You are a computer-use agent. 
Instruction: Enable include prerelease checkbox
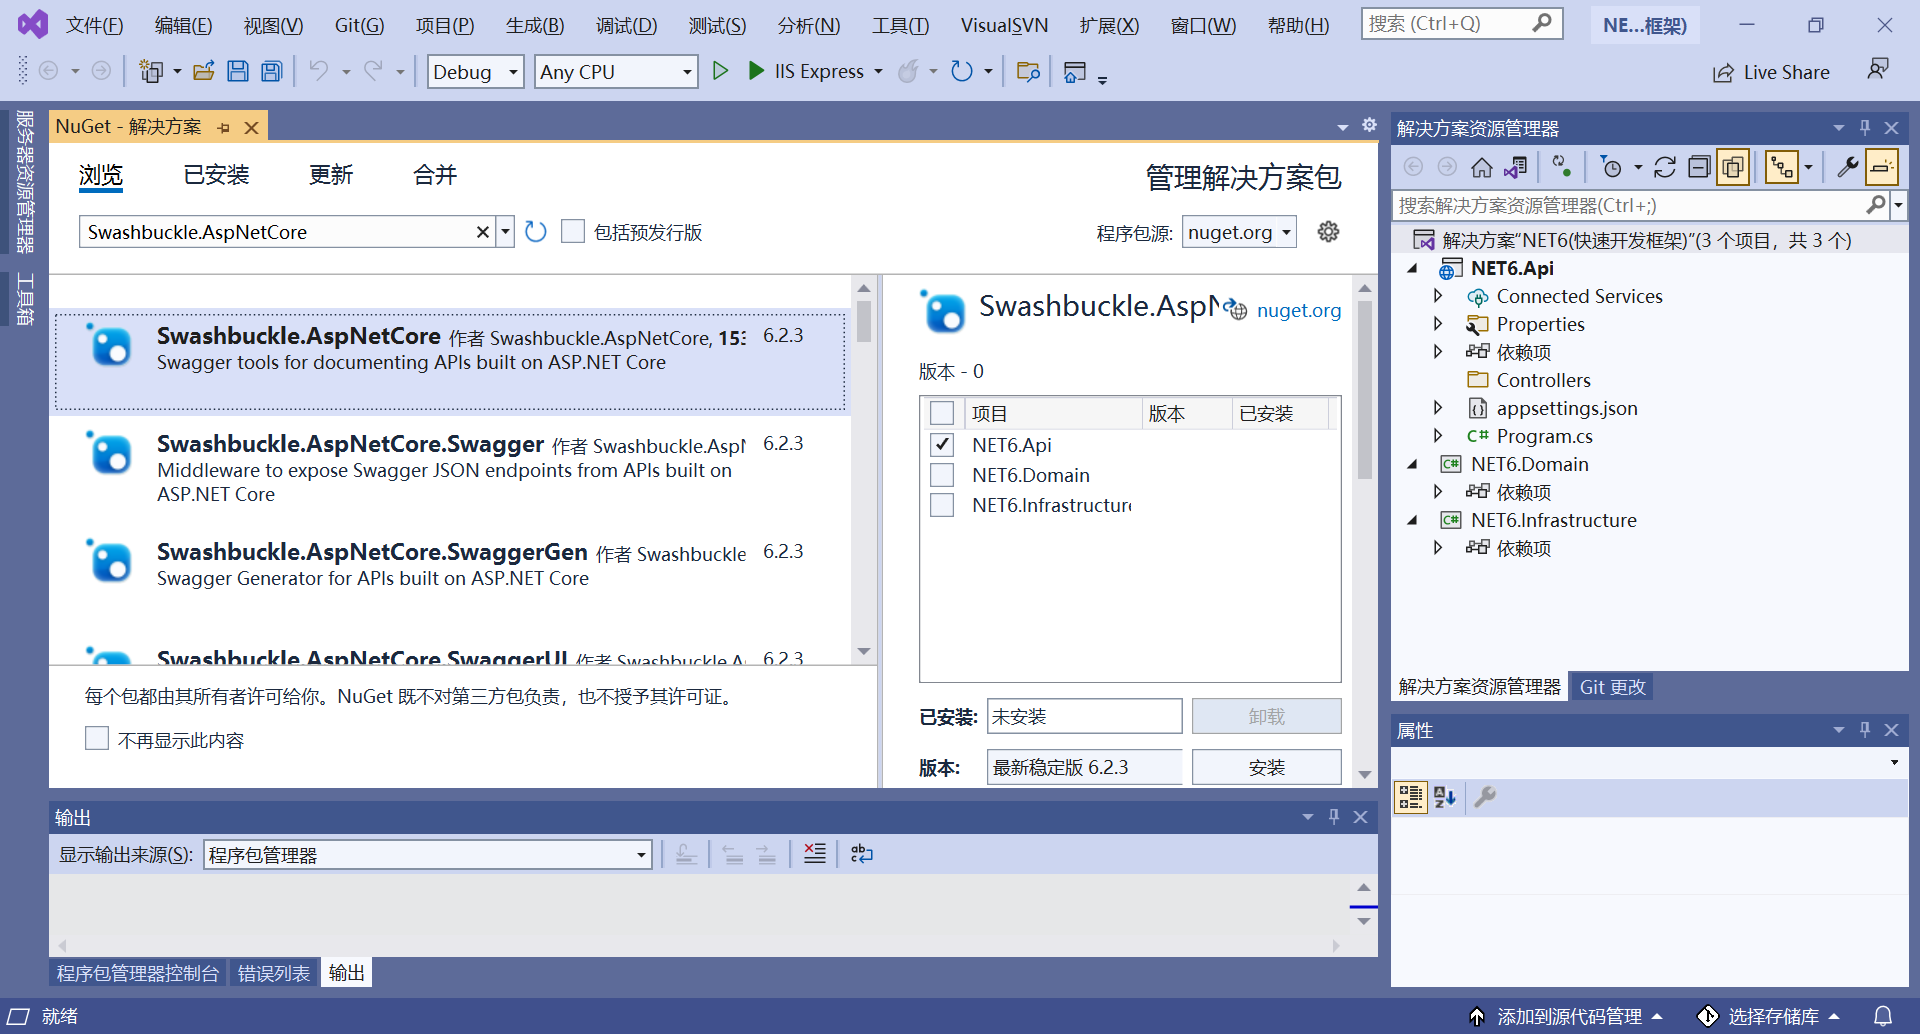pos(573,232)
